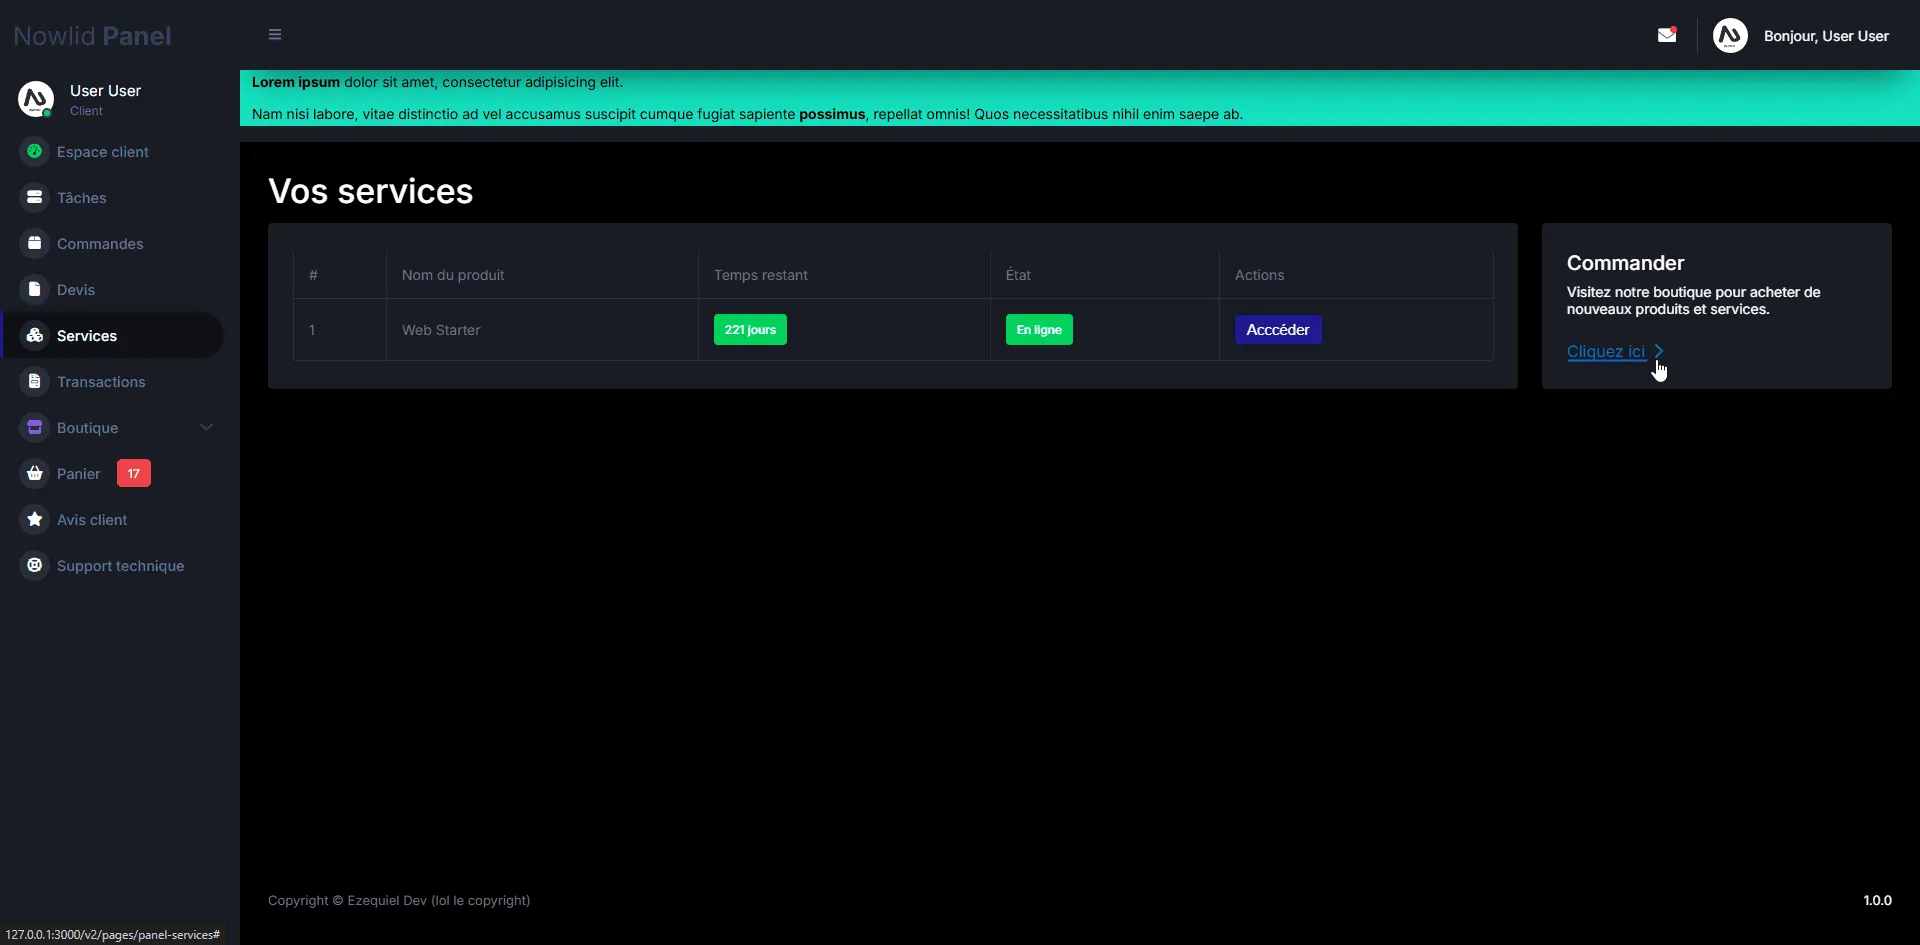
Task: Click the Panier basket icon
Action: click(x=35, y=474)
